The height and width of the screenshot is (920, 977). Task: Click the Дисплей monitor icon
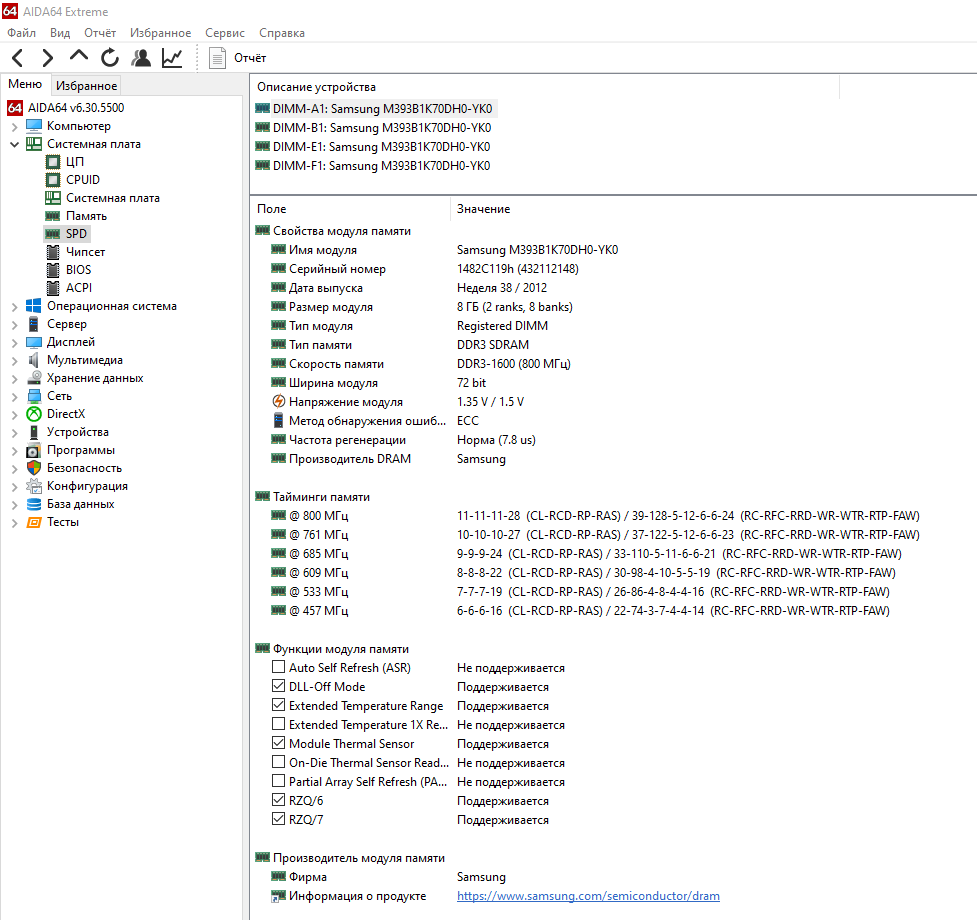pos(34,342)
